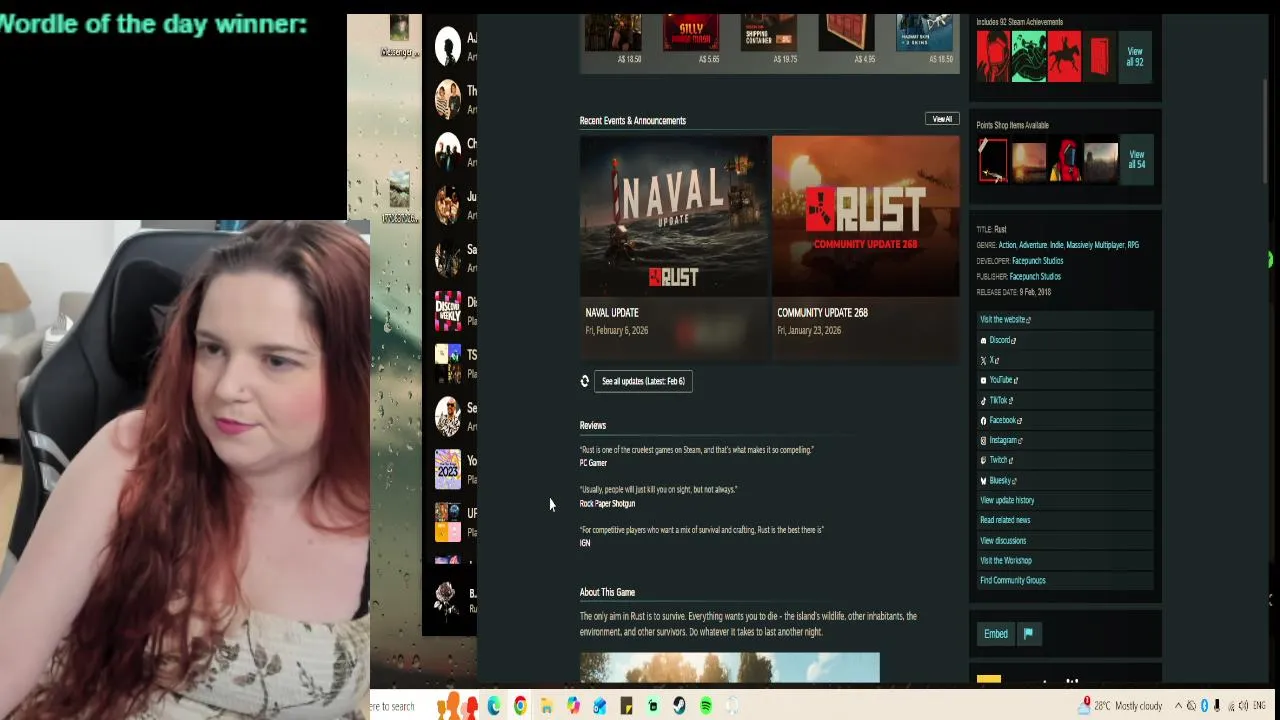Select the first A$ 18.50 item thumbnail

coord(613,33)
